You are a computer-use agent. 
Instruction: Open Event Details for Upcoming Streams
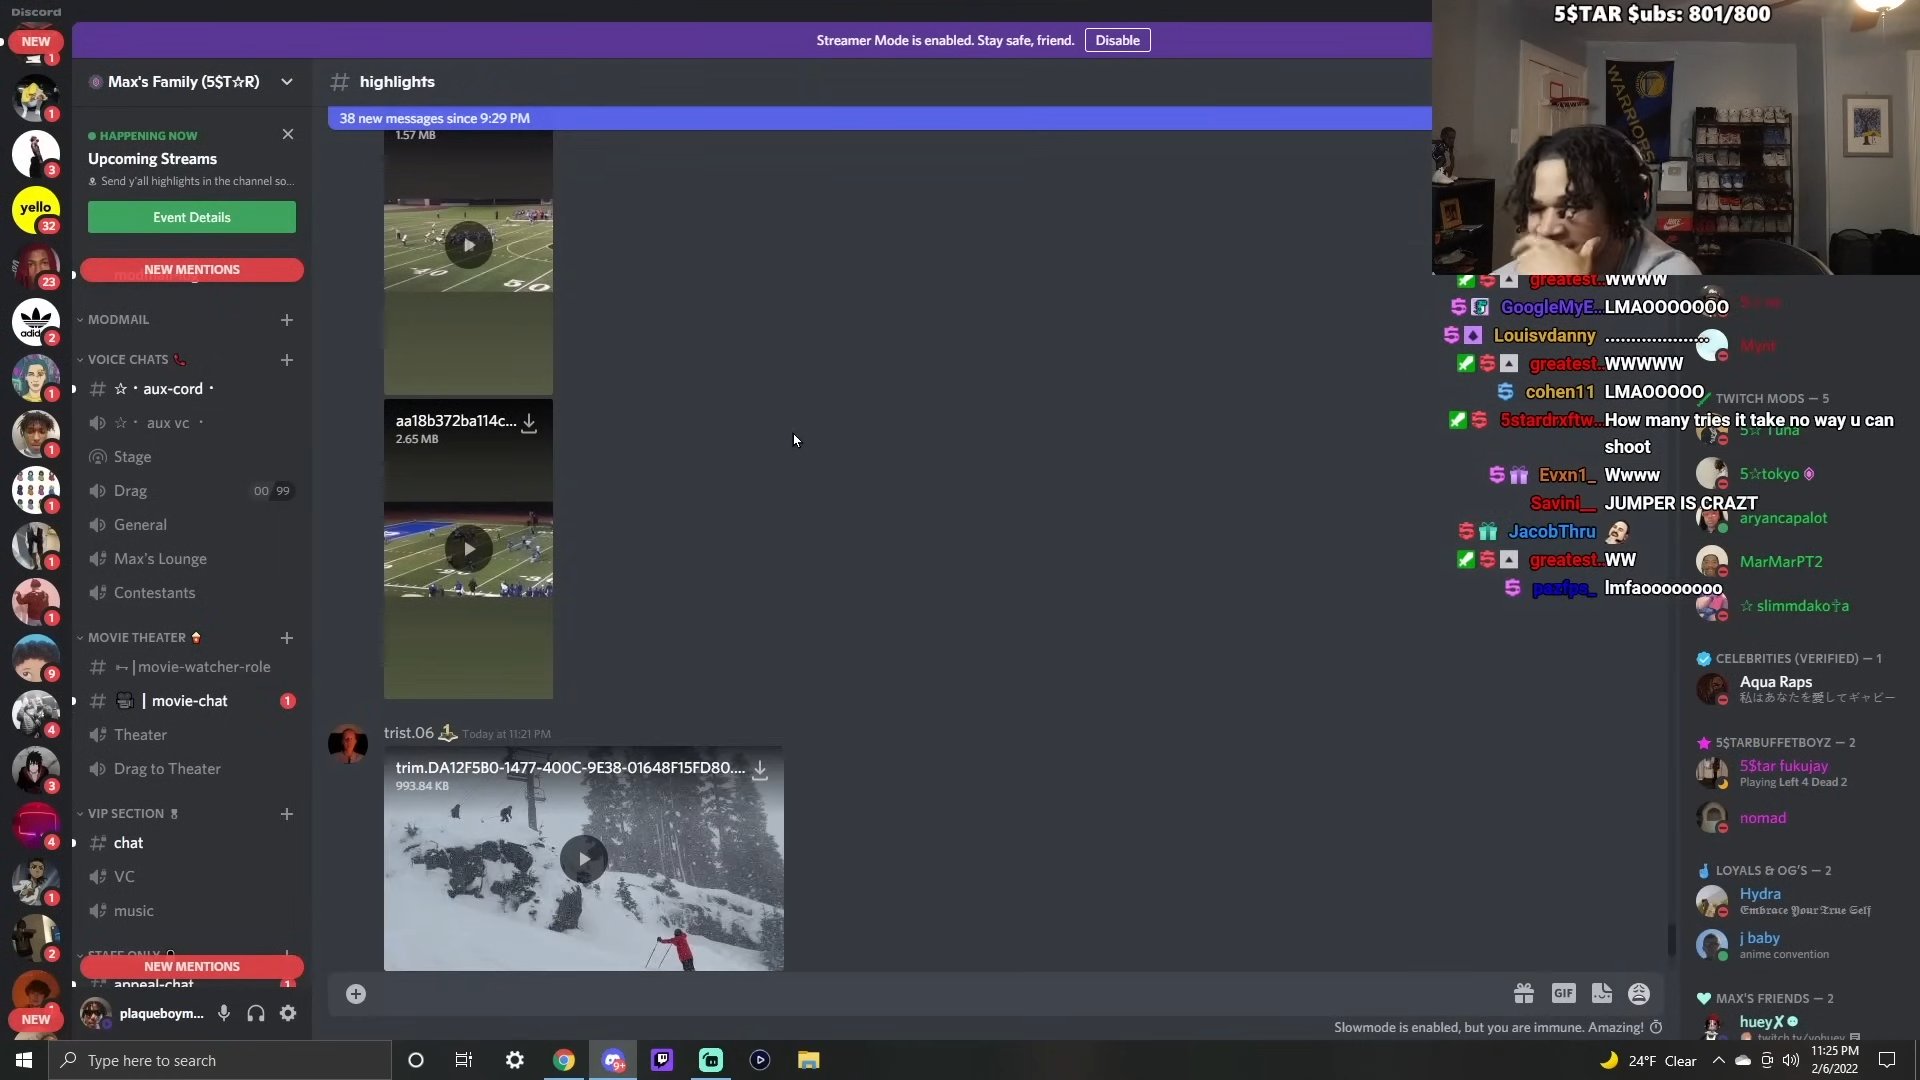click(192, 217)
